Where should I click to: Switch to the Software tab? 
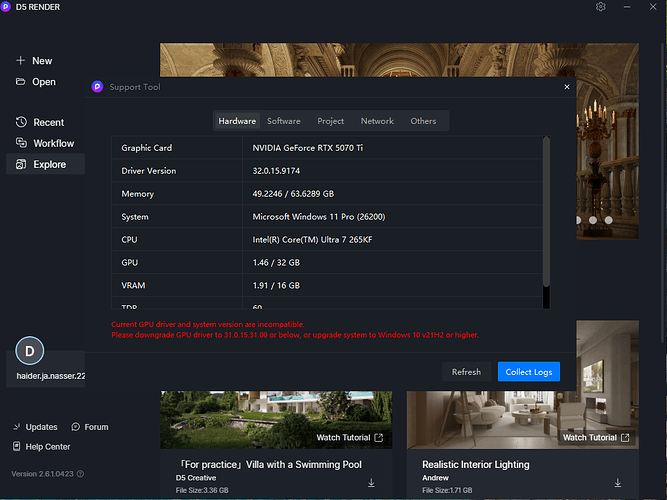(283, 121)
